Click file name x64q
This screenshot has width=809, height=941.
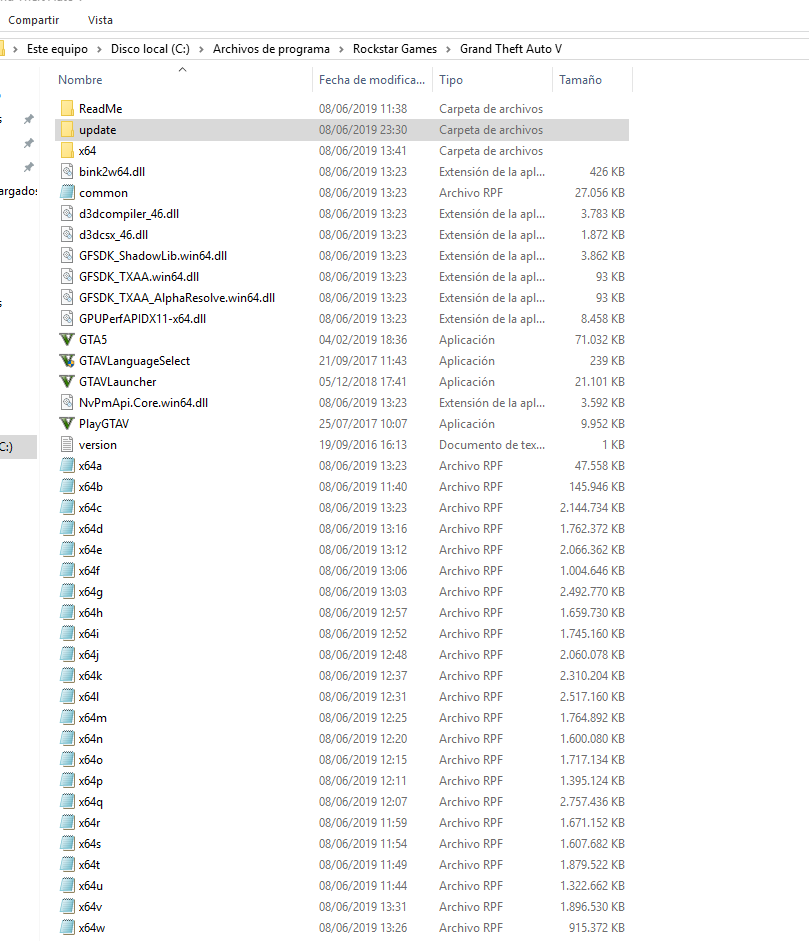click(x=91, y=802)
